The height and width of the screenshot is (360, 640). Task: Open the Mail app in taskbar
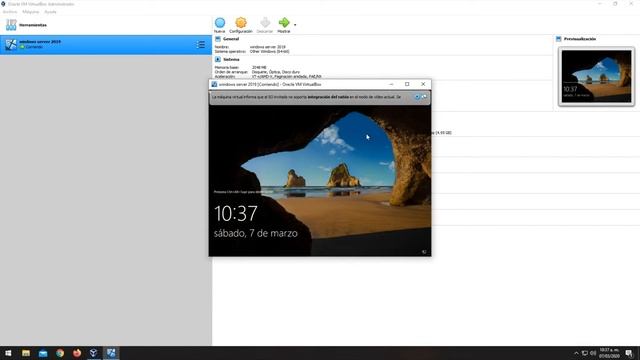[43, 353]
